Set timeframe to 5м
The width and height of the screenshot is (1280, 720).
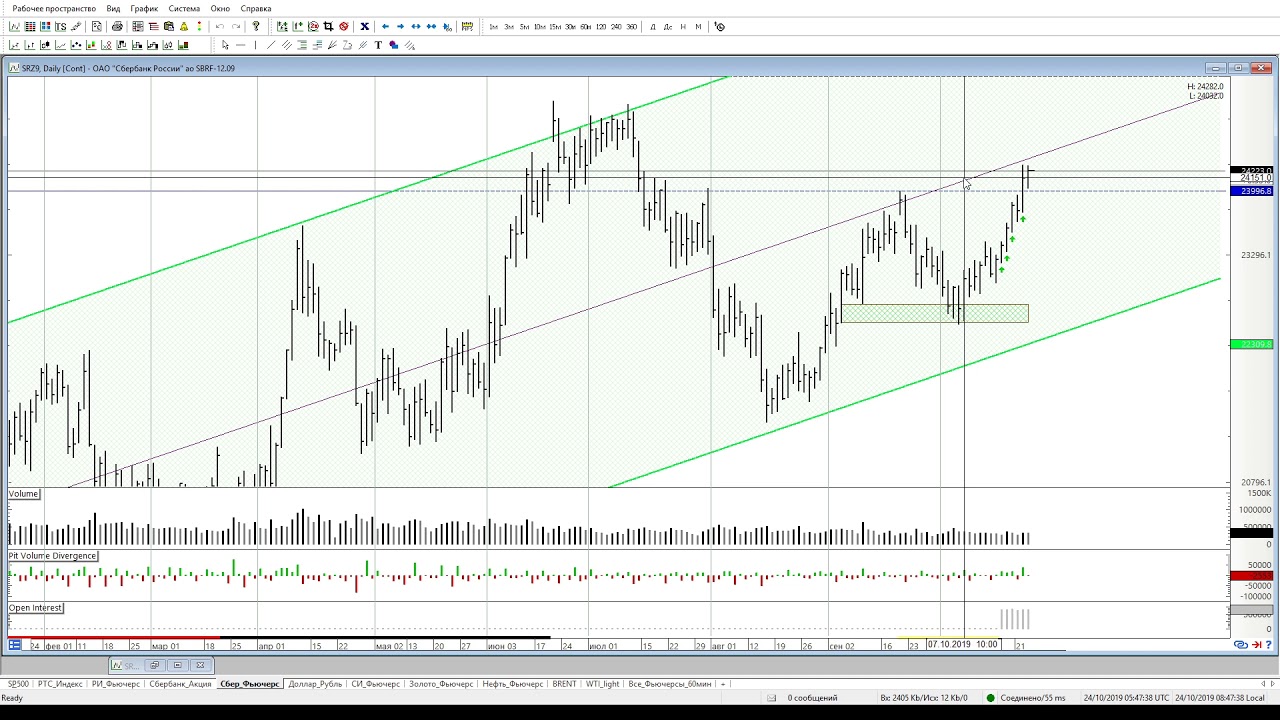click(525, 27)
